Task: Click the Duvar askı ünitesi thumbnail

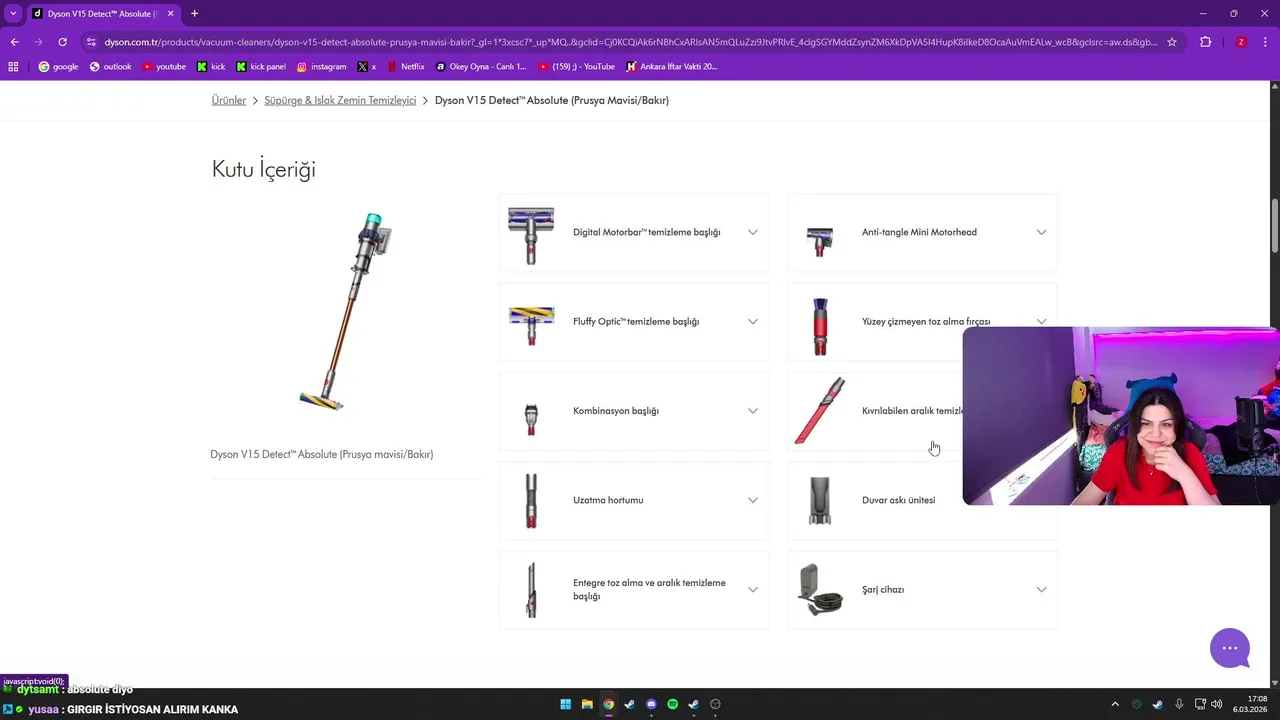Action: 820,500
